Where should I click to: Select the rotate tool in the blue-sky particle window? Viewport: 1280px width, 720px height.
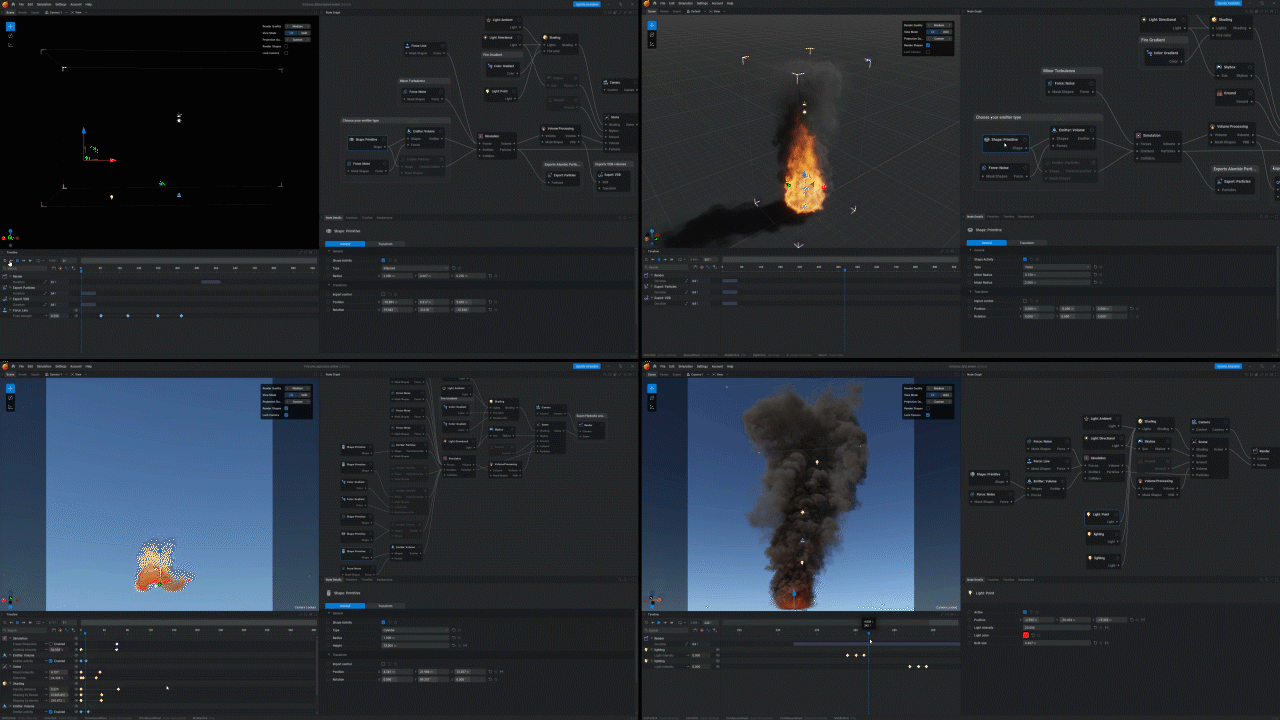tap(11, 397)
